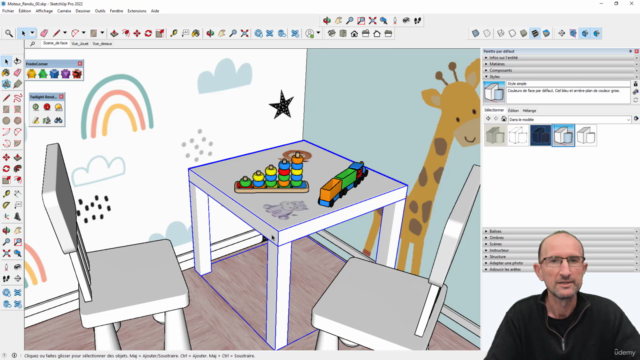Click the binoculars icon in Twilight Render
The height and width of the screenshot is (360, 640).
click(58, 120)
